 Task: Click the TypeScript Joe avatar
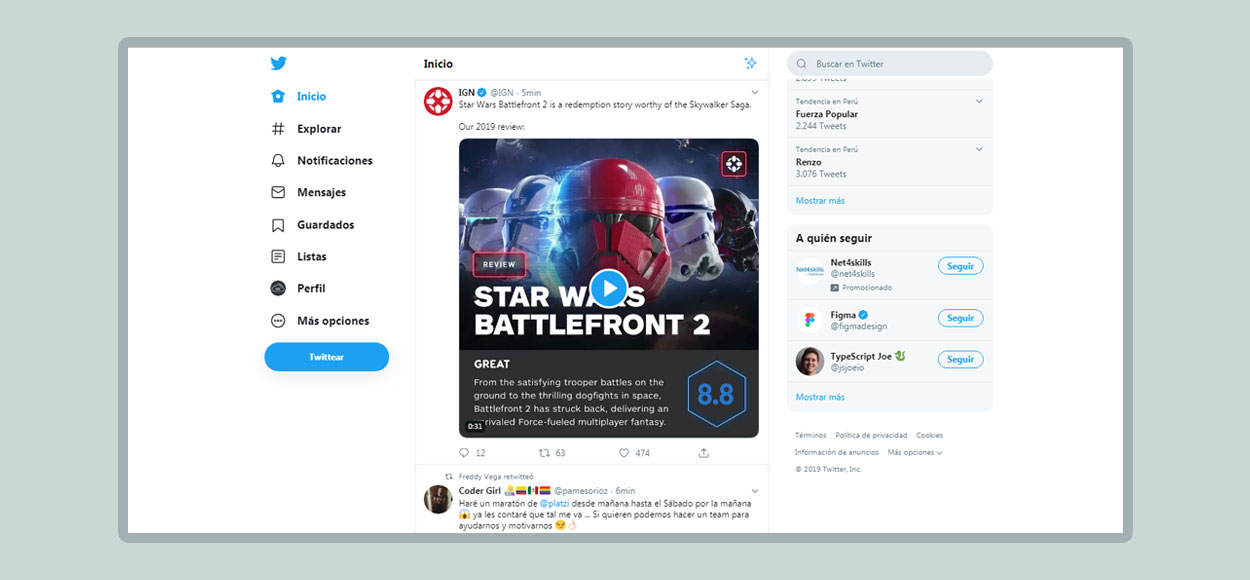pyautogui.click(x=810, y=361)
